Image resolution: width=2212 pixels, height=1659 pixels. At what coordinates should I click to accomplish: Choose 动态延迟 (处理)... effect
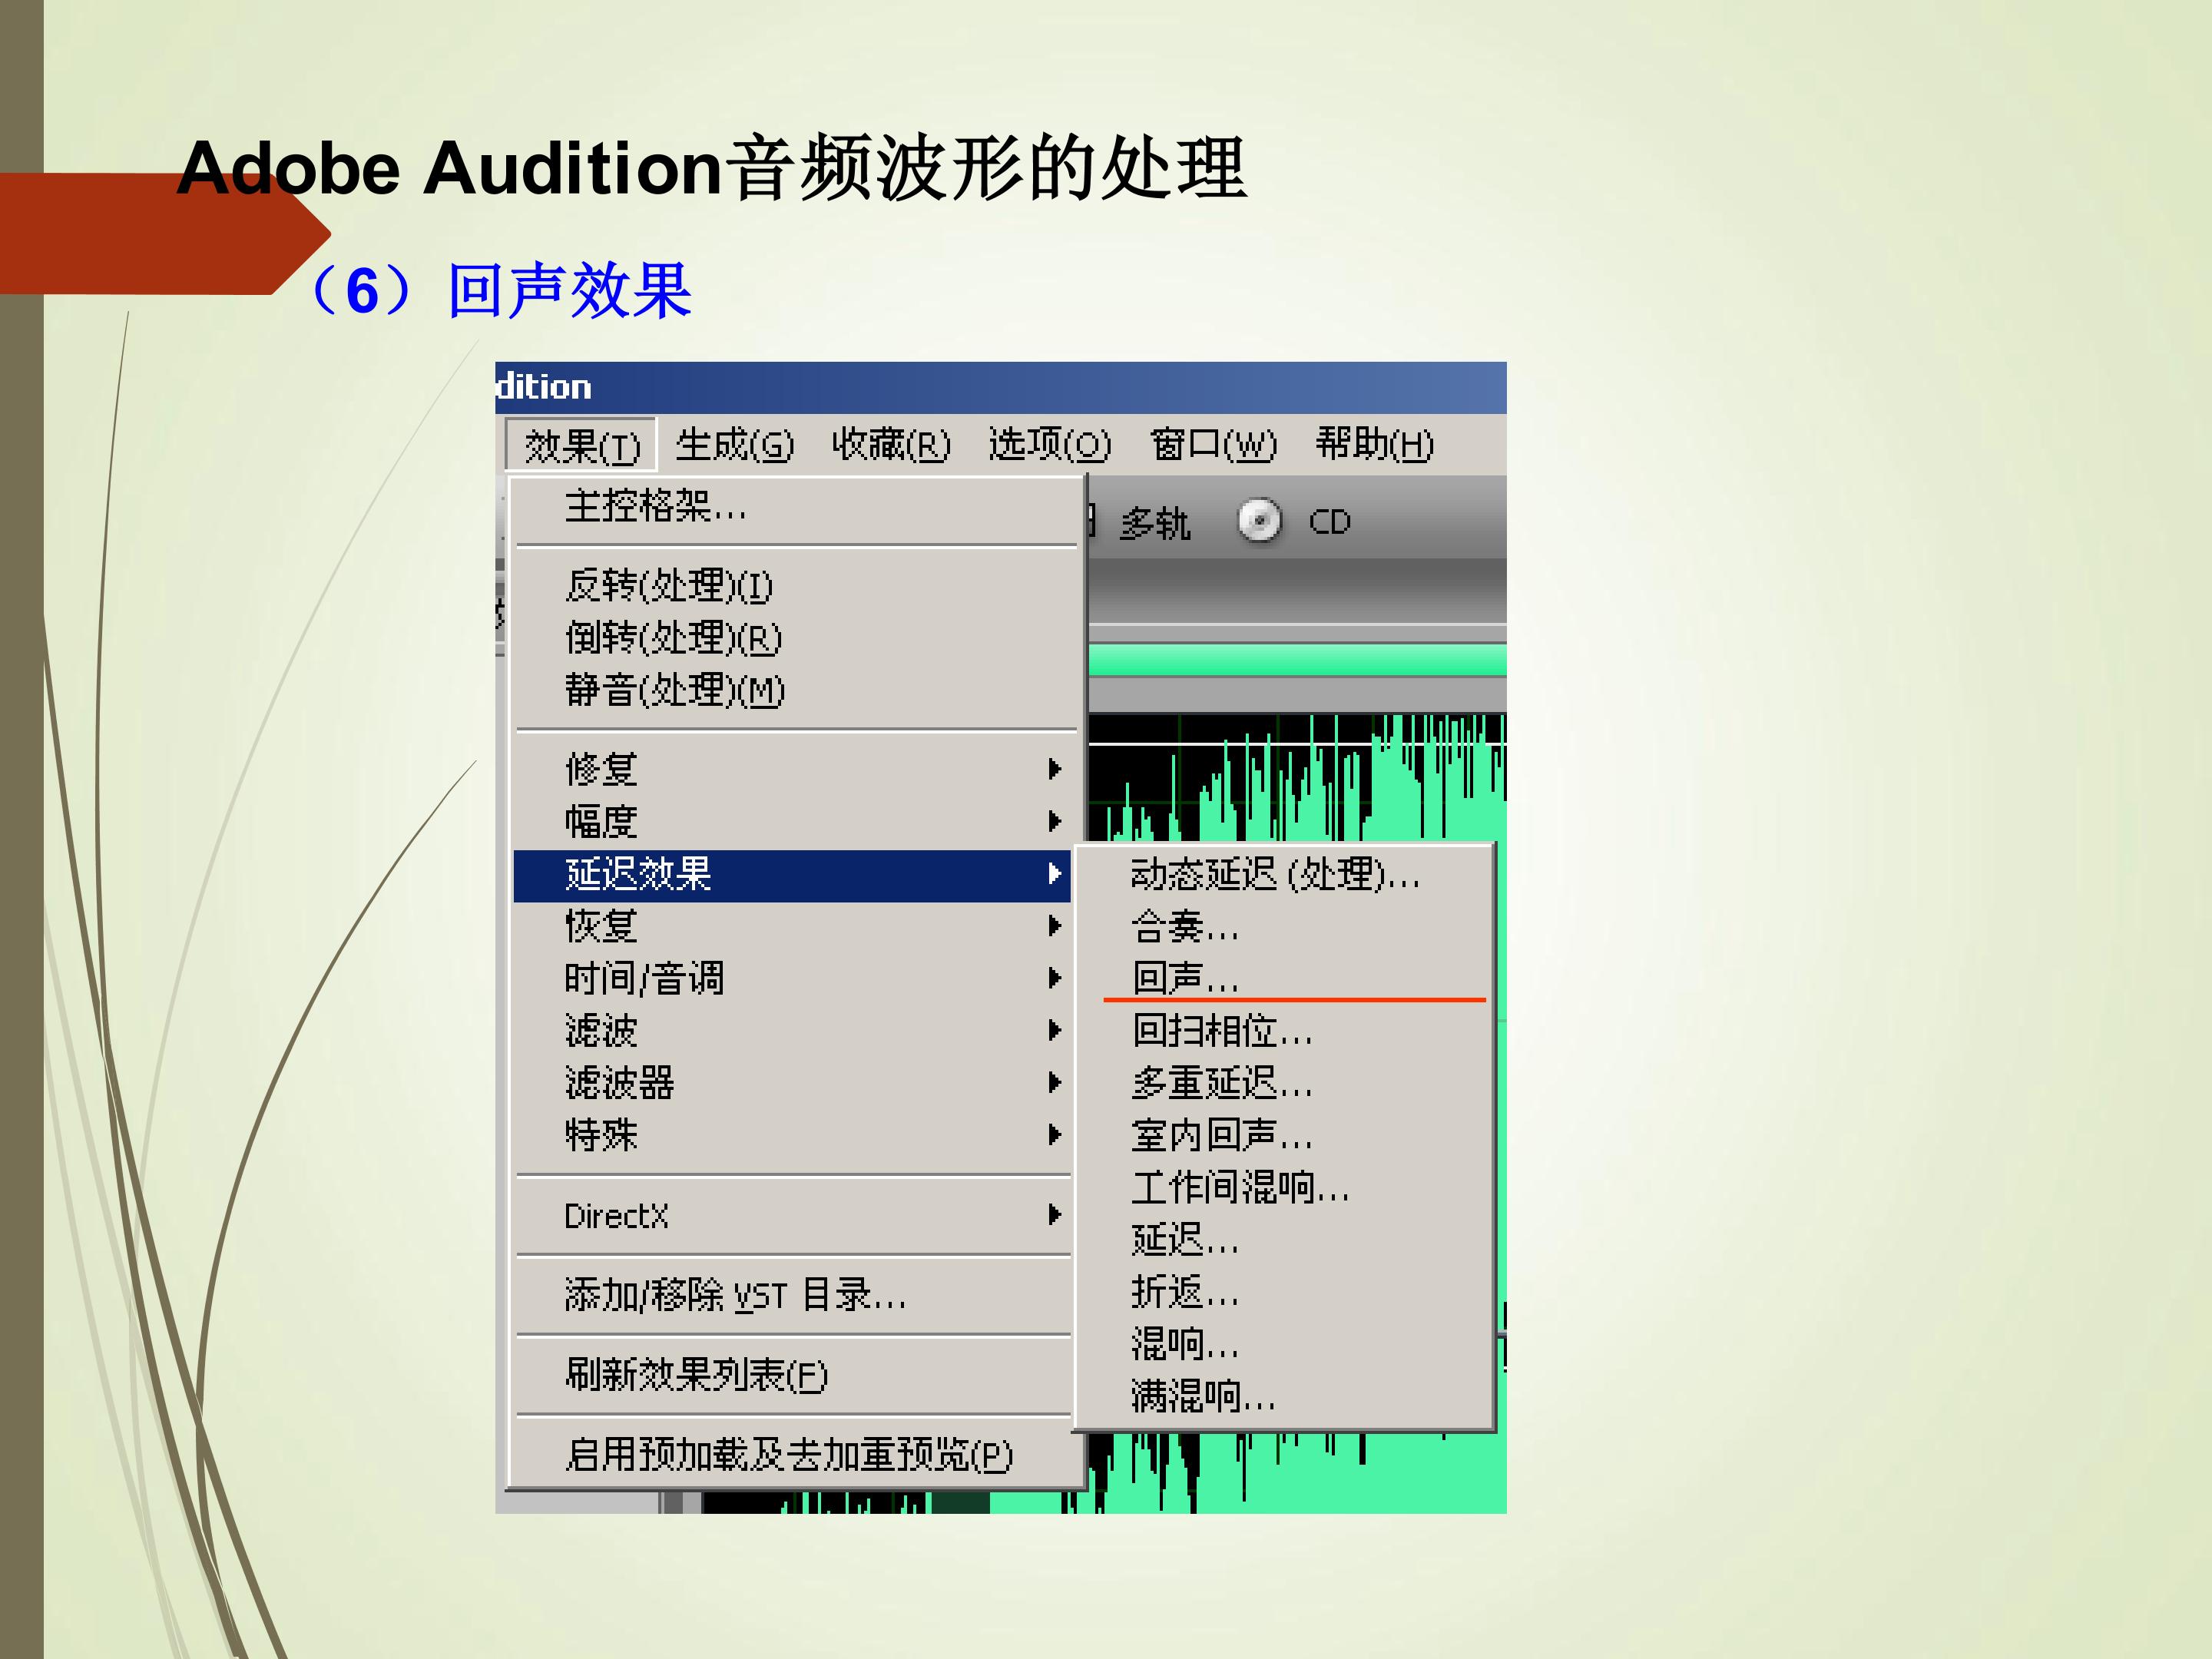point(1284,875)
